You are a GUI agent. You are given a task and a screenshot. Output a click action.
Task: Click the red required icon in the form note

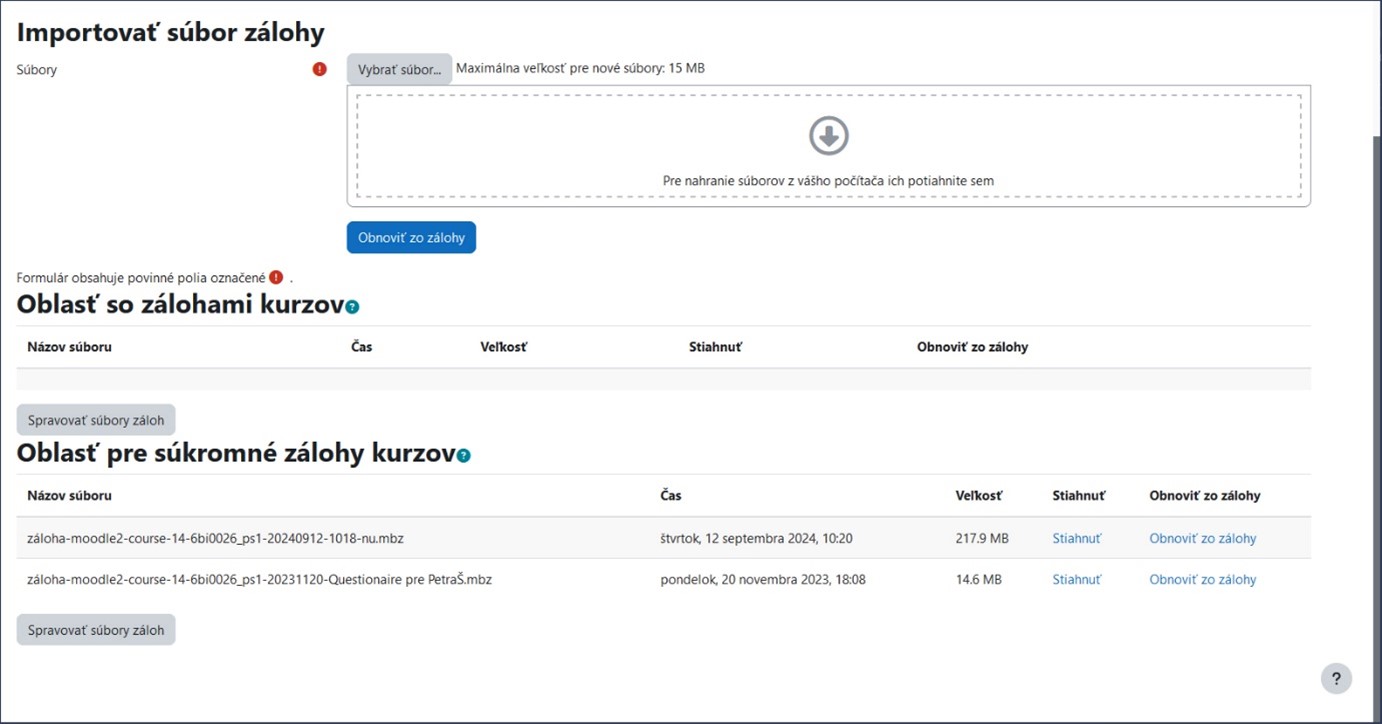pos(276,277)
